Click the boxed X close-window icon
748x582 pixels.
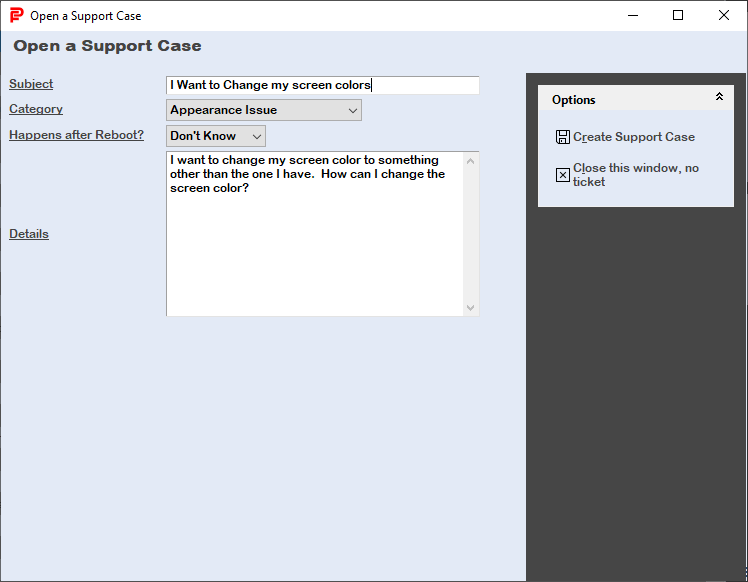click(562, 175)
